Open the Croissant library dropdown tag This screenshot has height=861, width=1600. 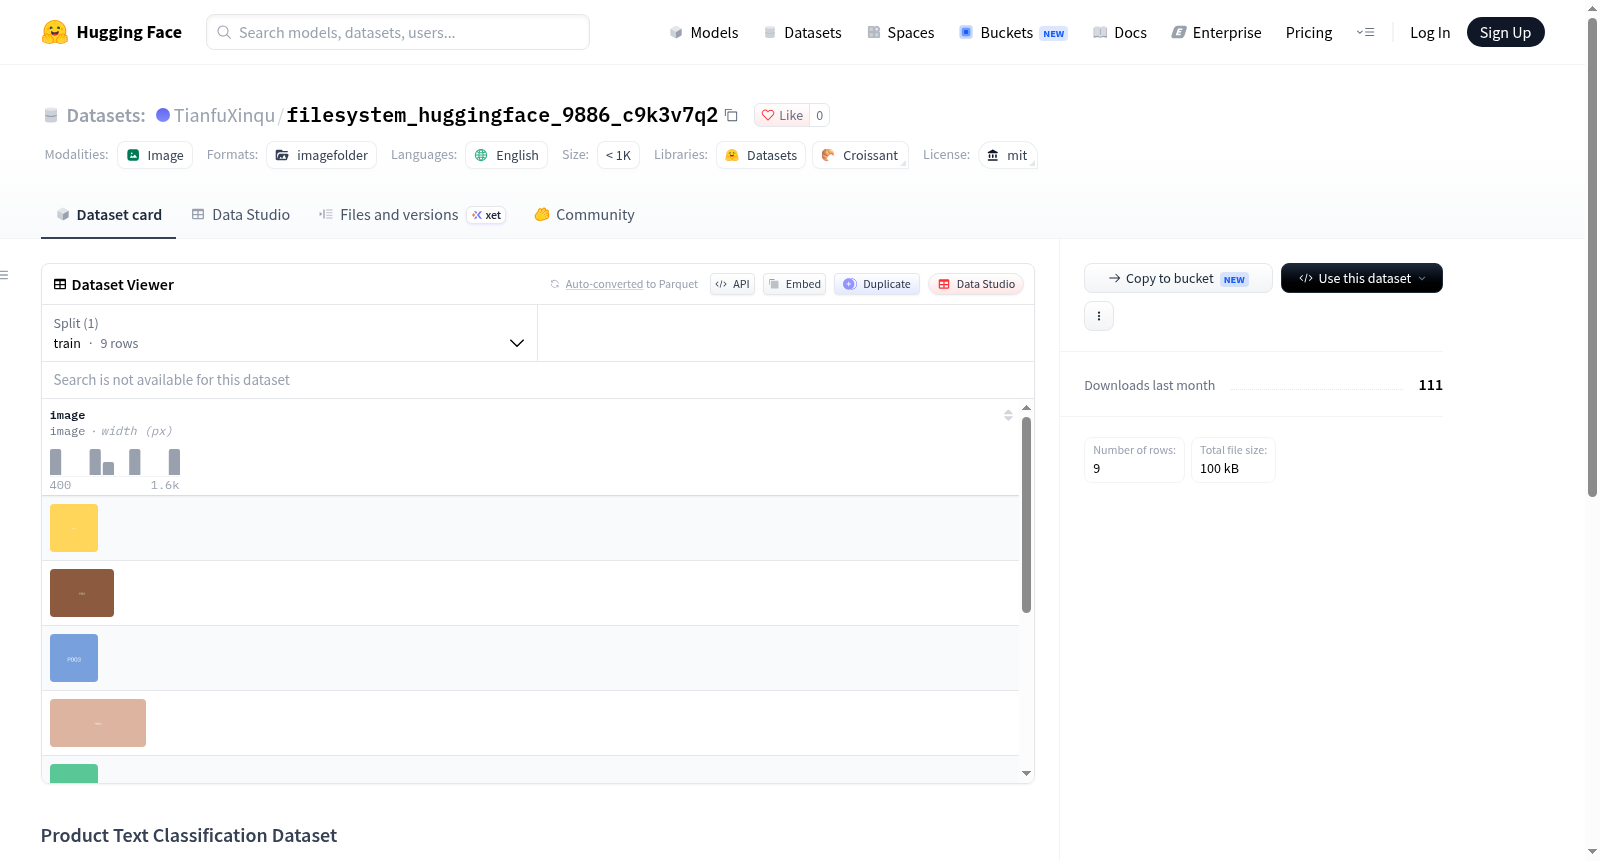860,155
